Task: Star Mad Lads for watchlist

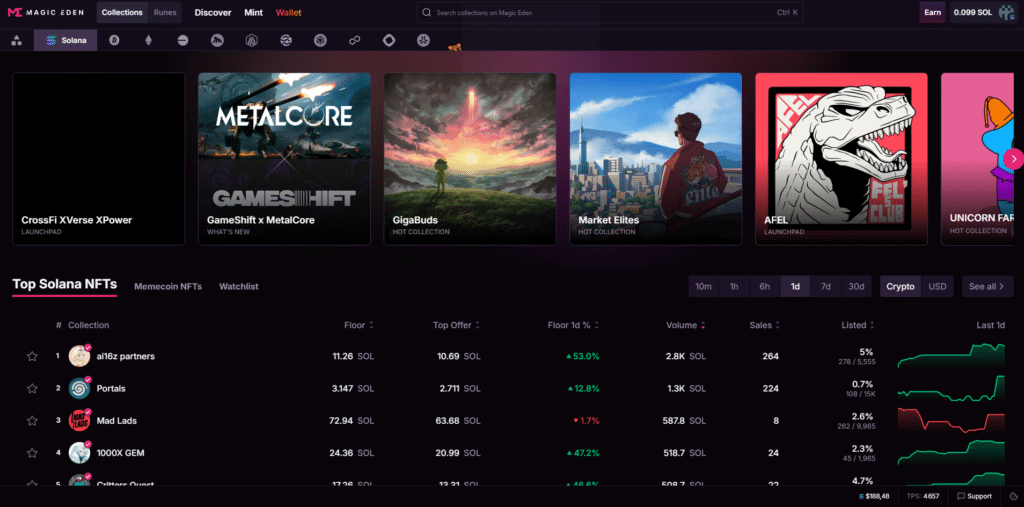Action: click(x=32, y=420)
